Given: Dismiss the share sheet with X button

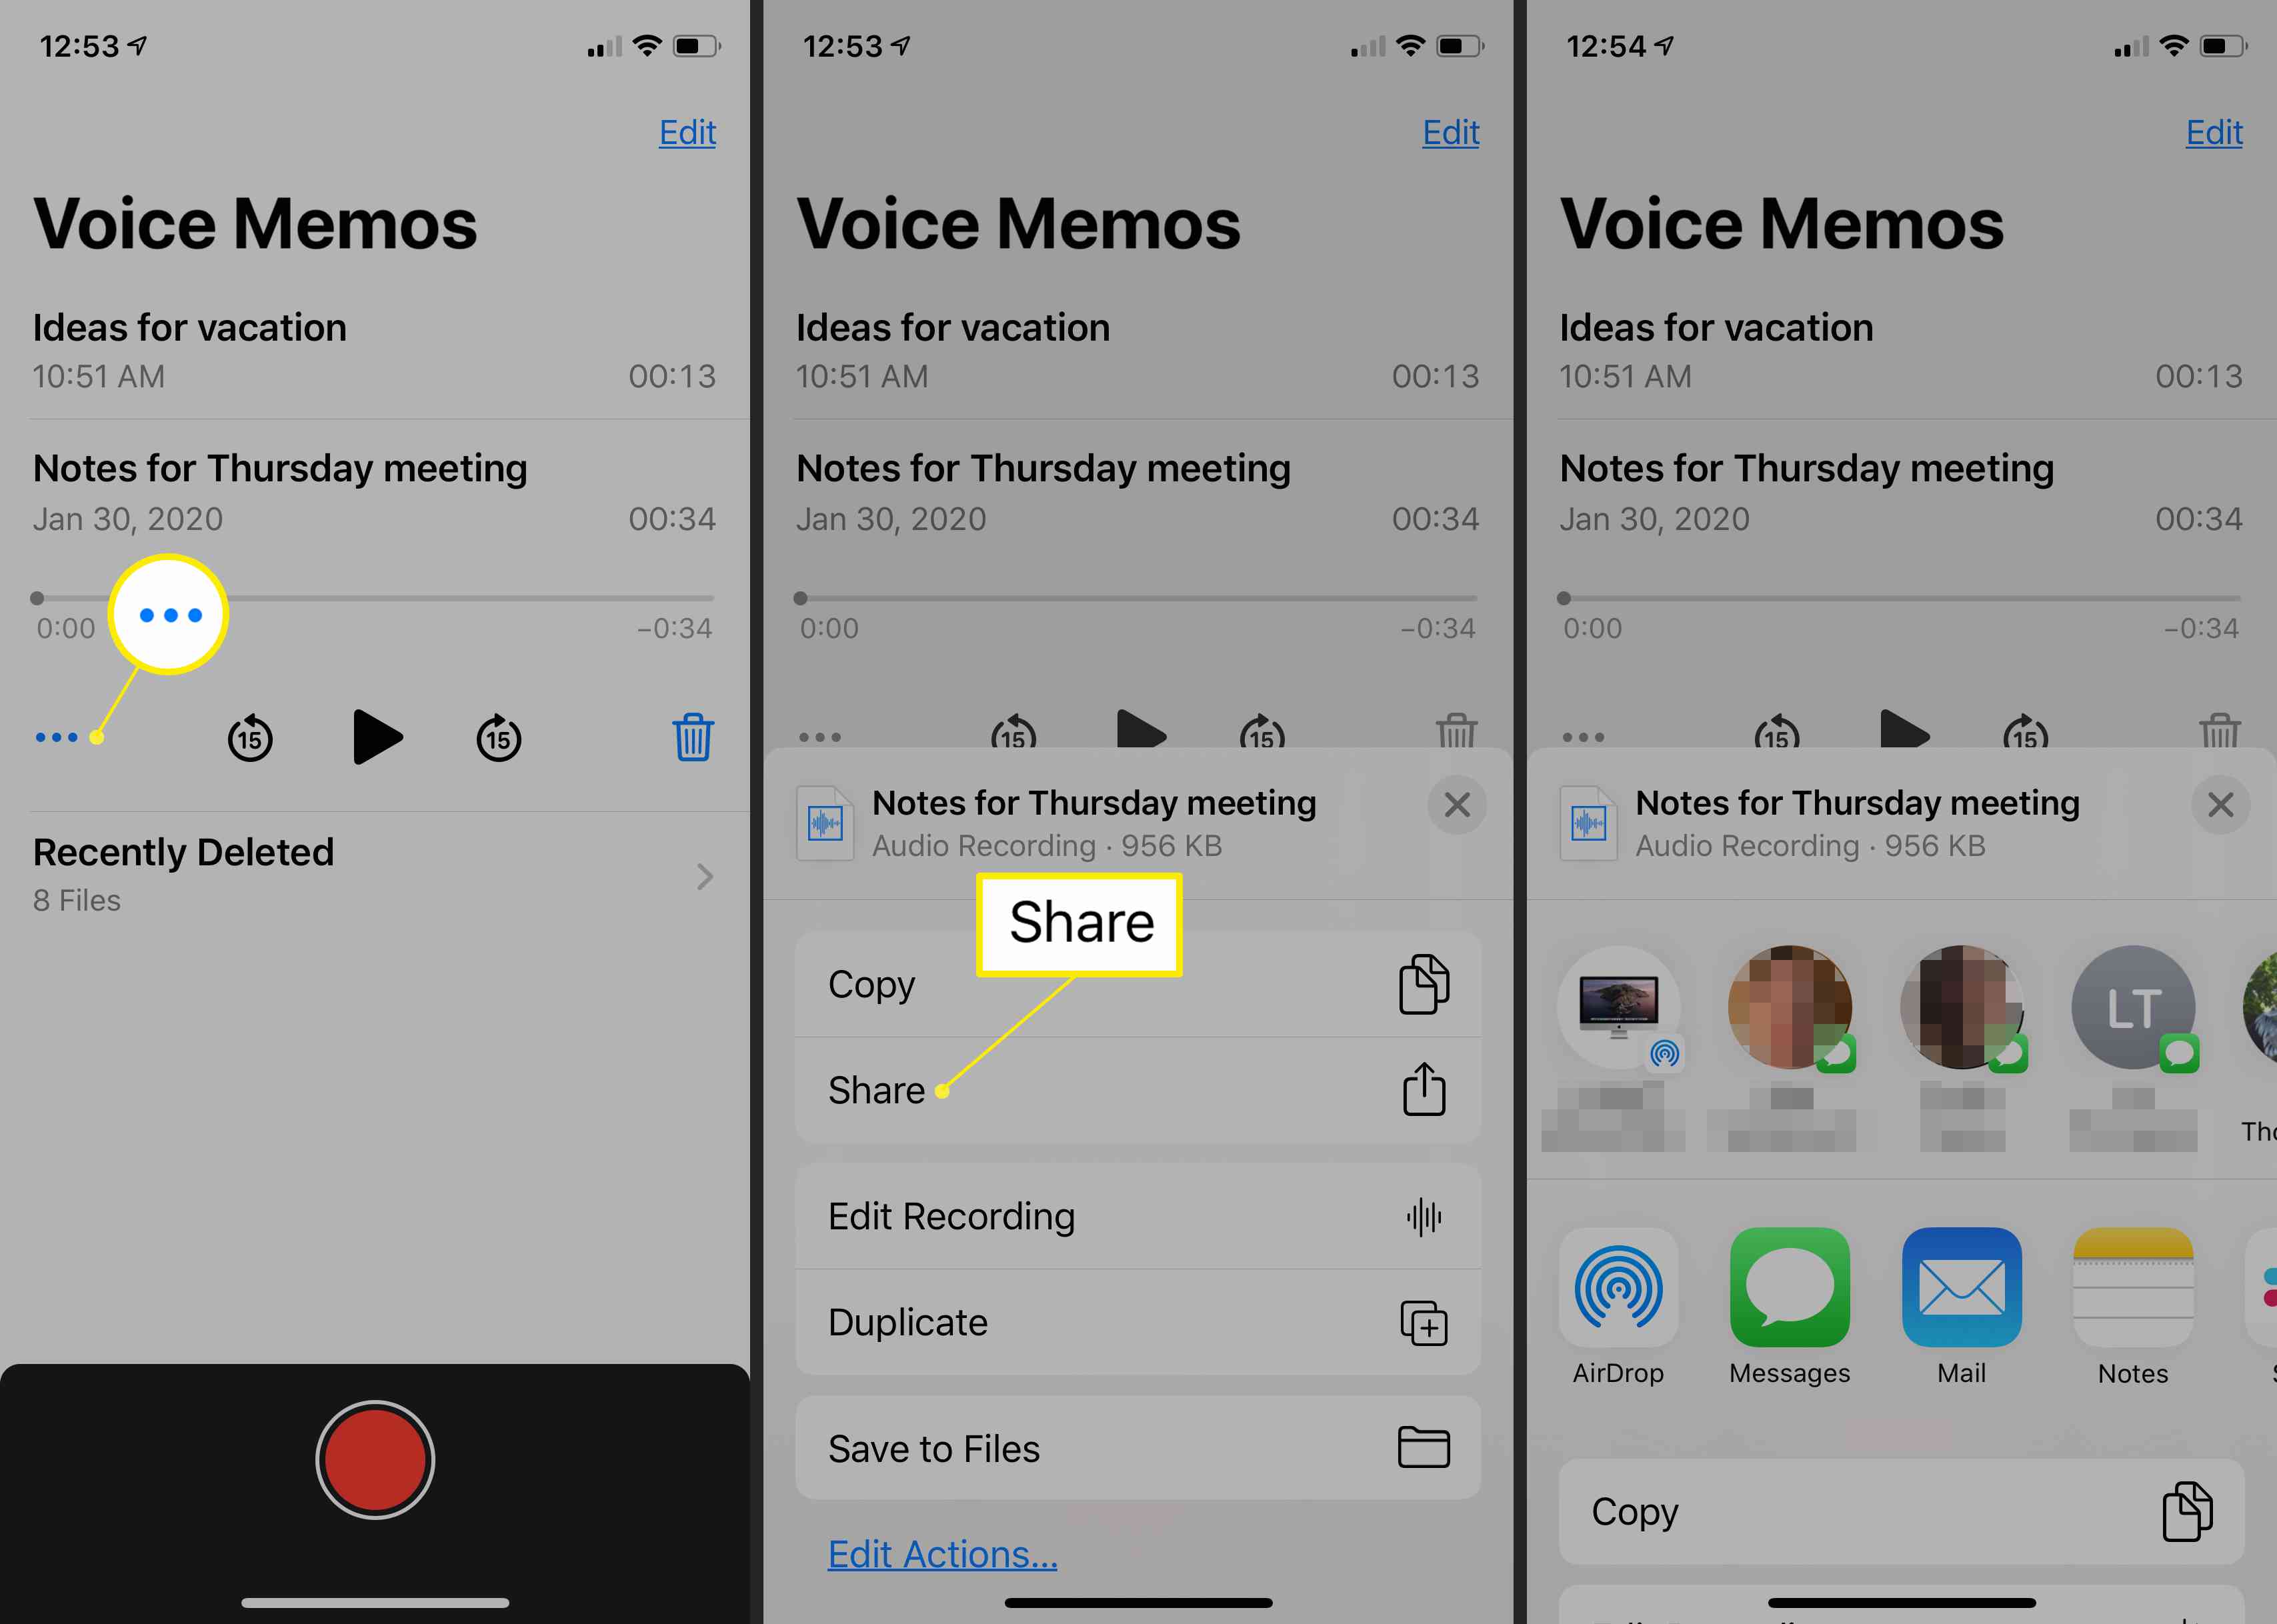Looking at the screenshot, I should [x=2221, y=805].
